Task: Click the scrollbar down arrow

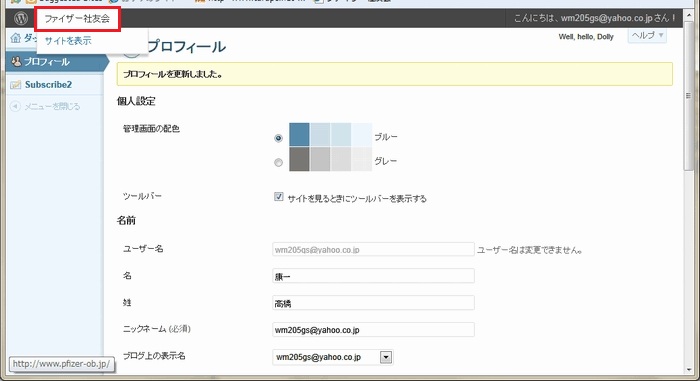Action: coord(688,370)
